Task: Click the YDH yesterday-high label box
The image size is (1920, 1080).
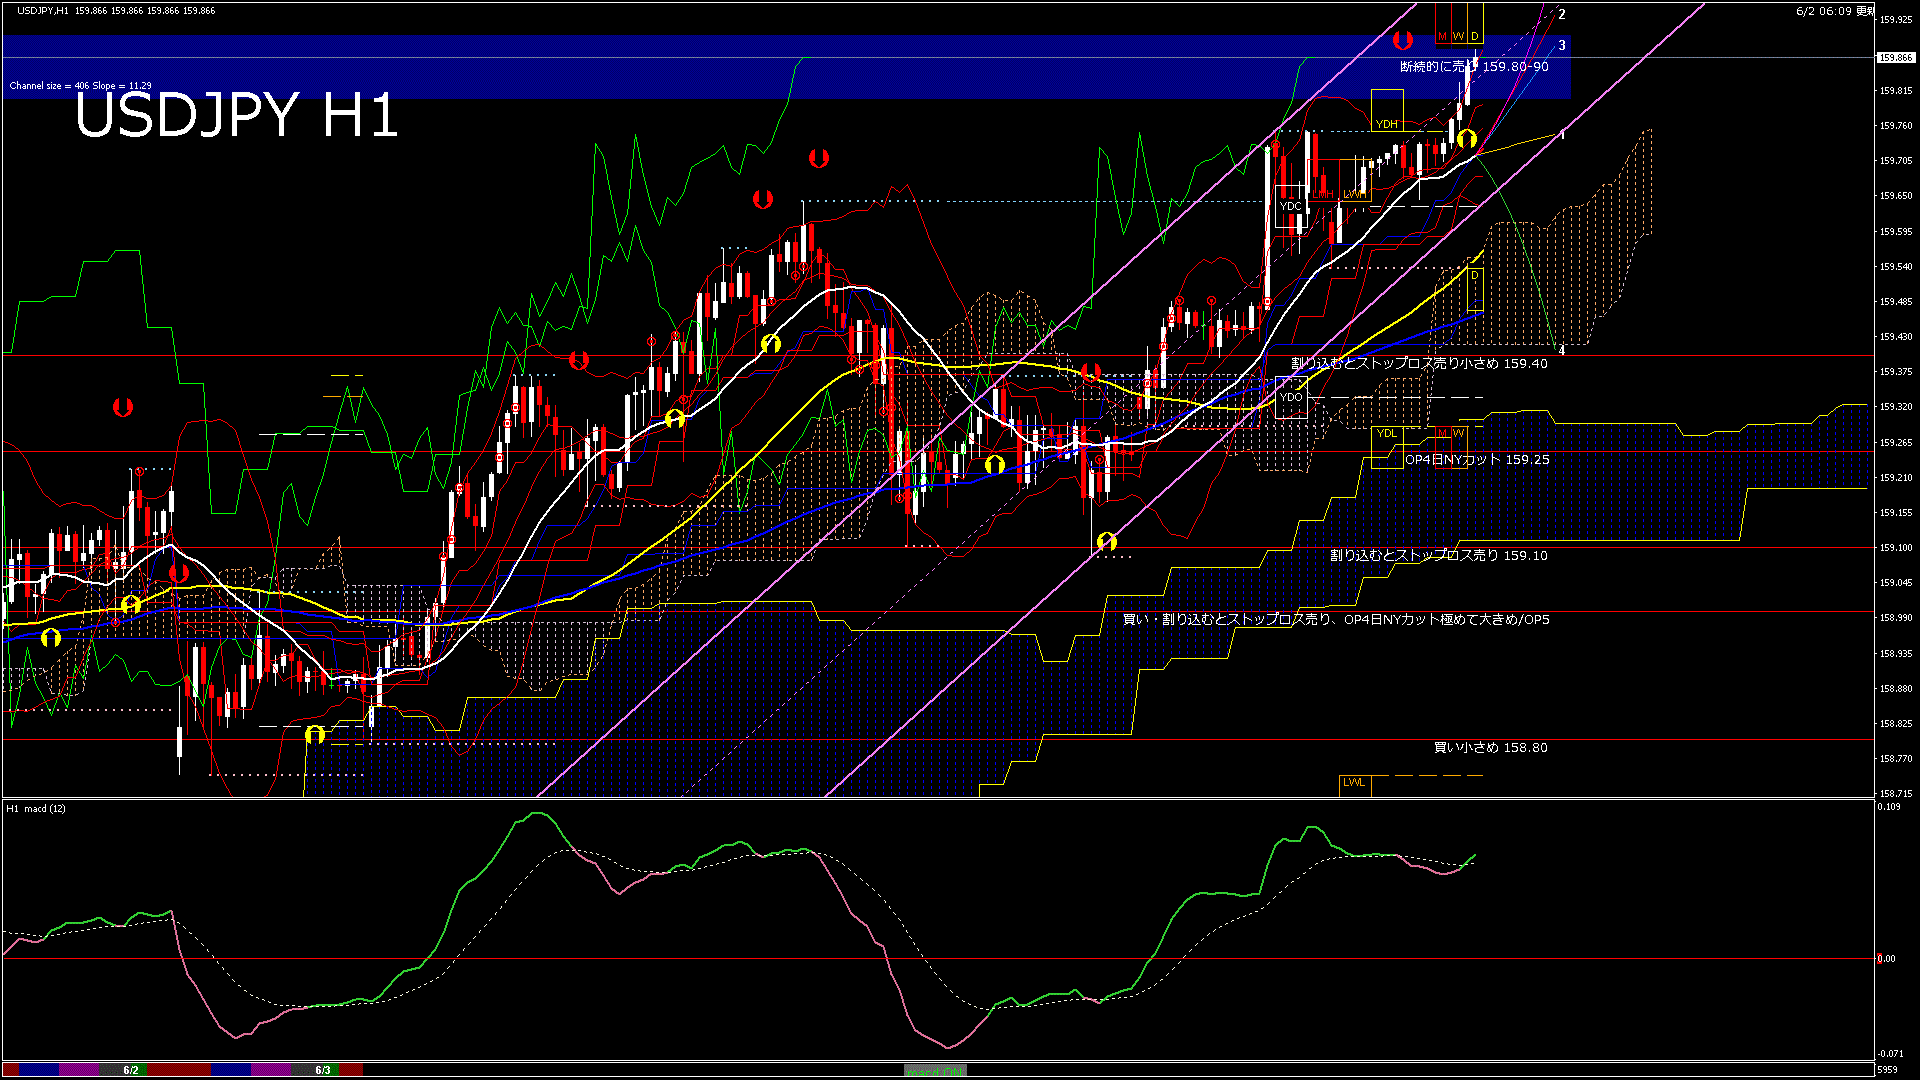Action: [1387, 108]
